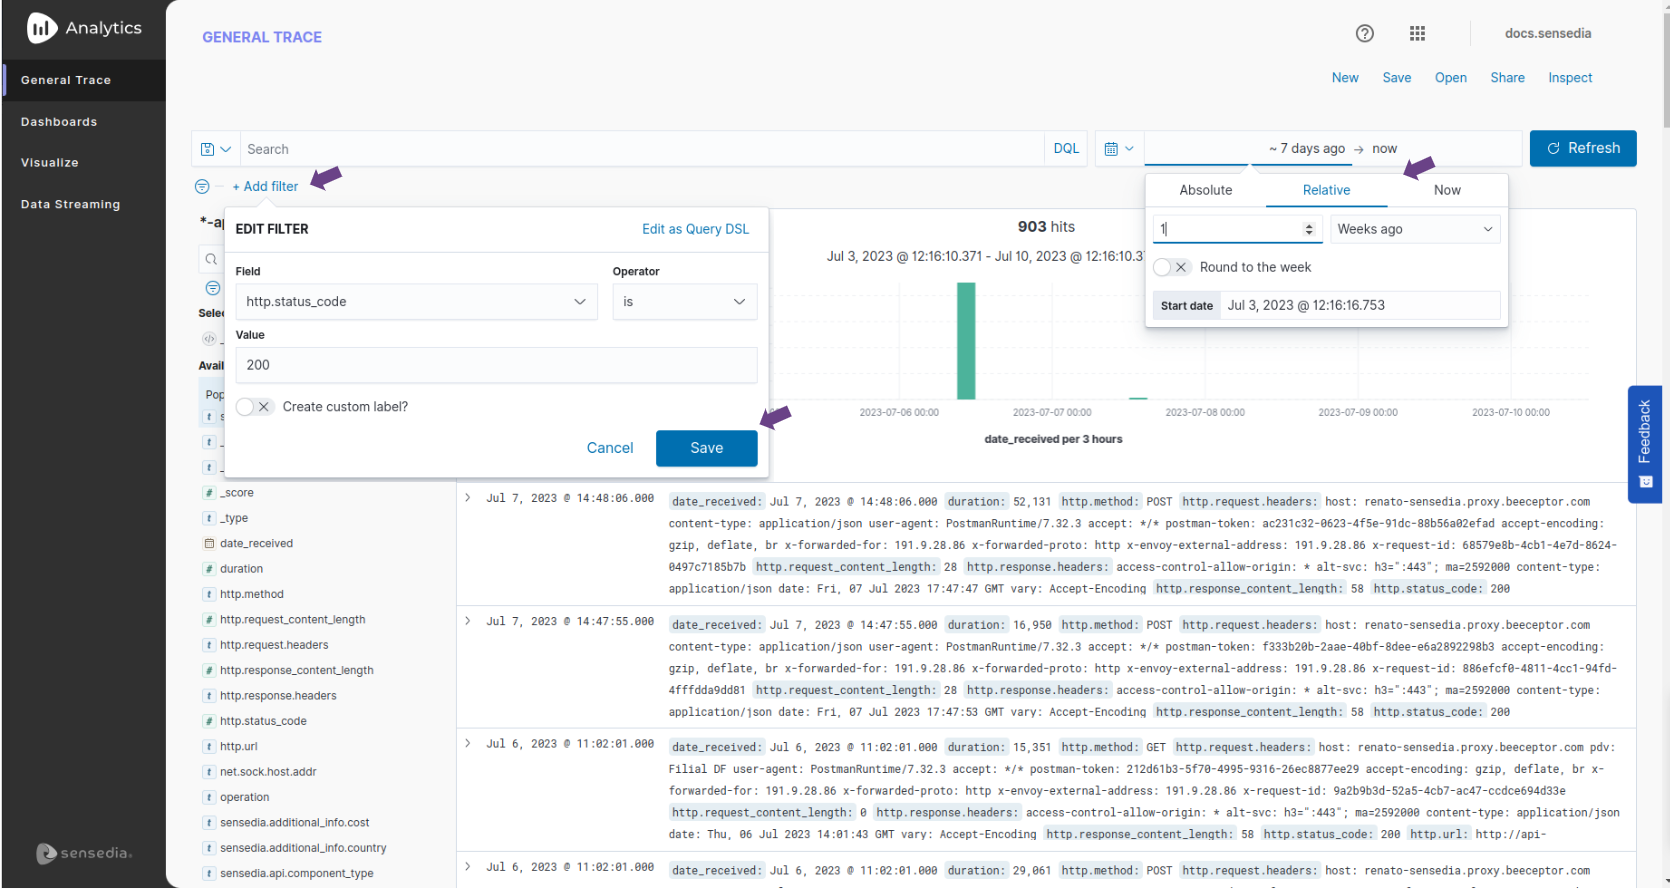The height and width of the screenshot is (889, 1670).
Task: Click the Save filter button
Action: click(706, 448)
